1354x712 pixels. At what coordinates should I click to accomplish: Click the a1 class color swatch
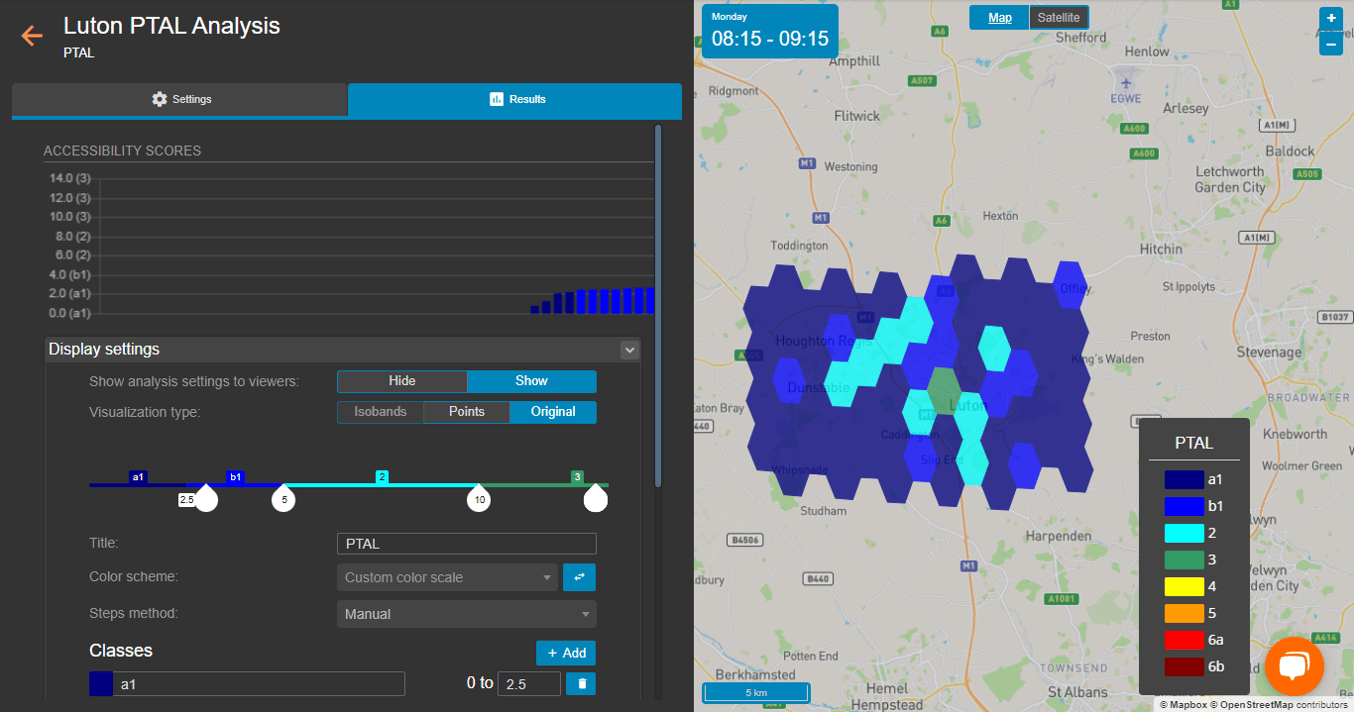pyautogui.click(x=101, y=683)
